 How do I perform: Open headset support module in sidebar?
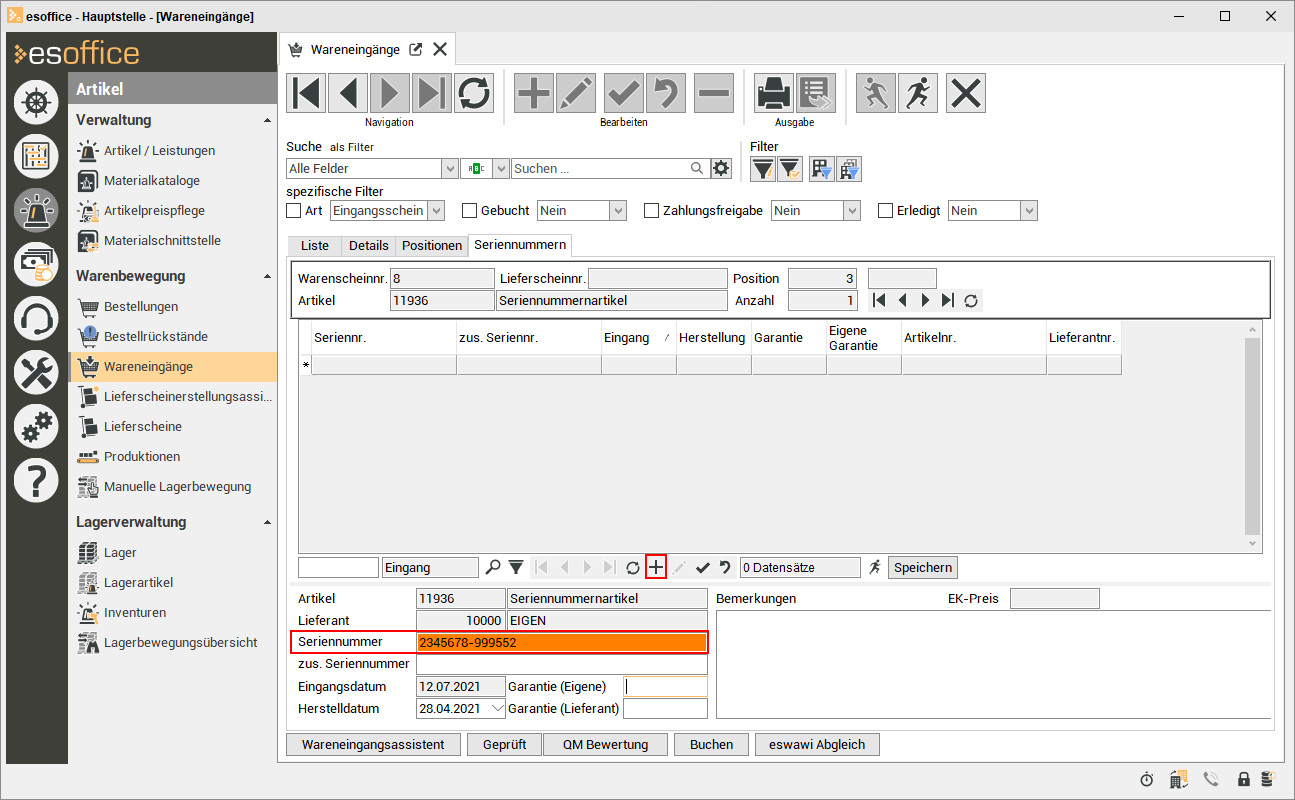[x=36, y=318]
